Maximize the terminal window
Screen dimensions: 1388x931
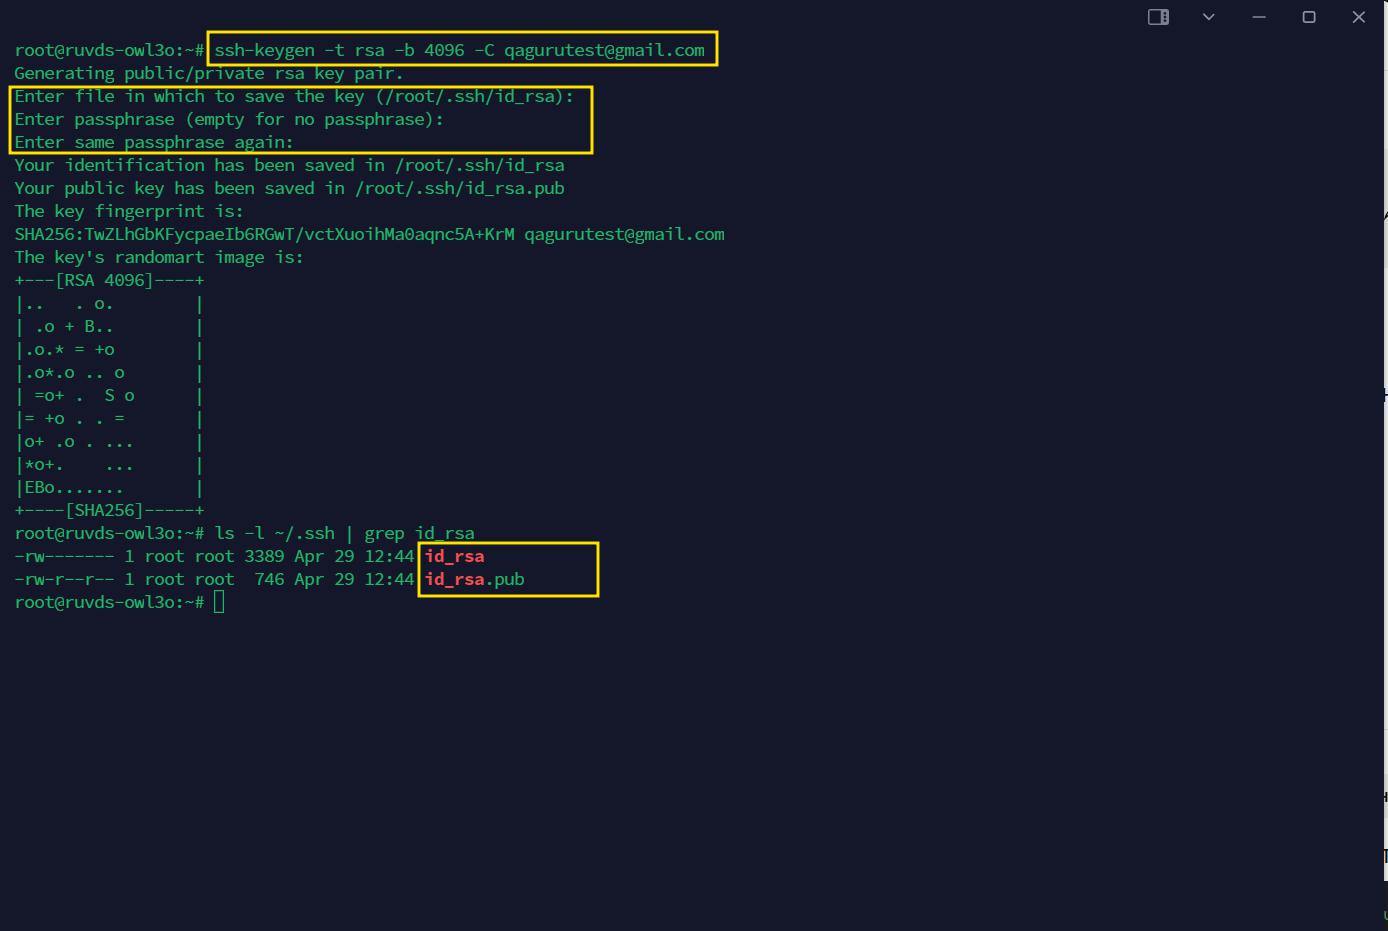[1309, 17]
